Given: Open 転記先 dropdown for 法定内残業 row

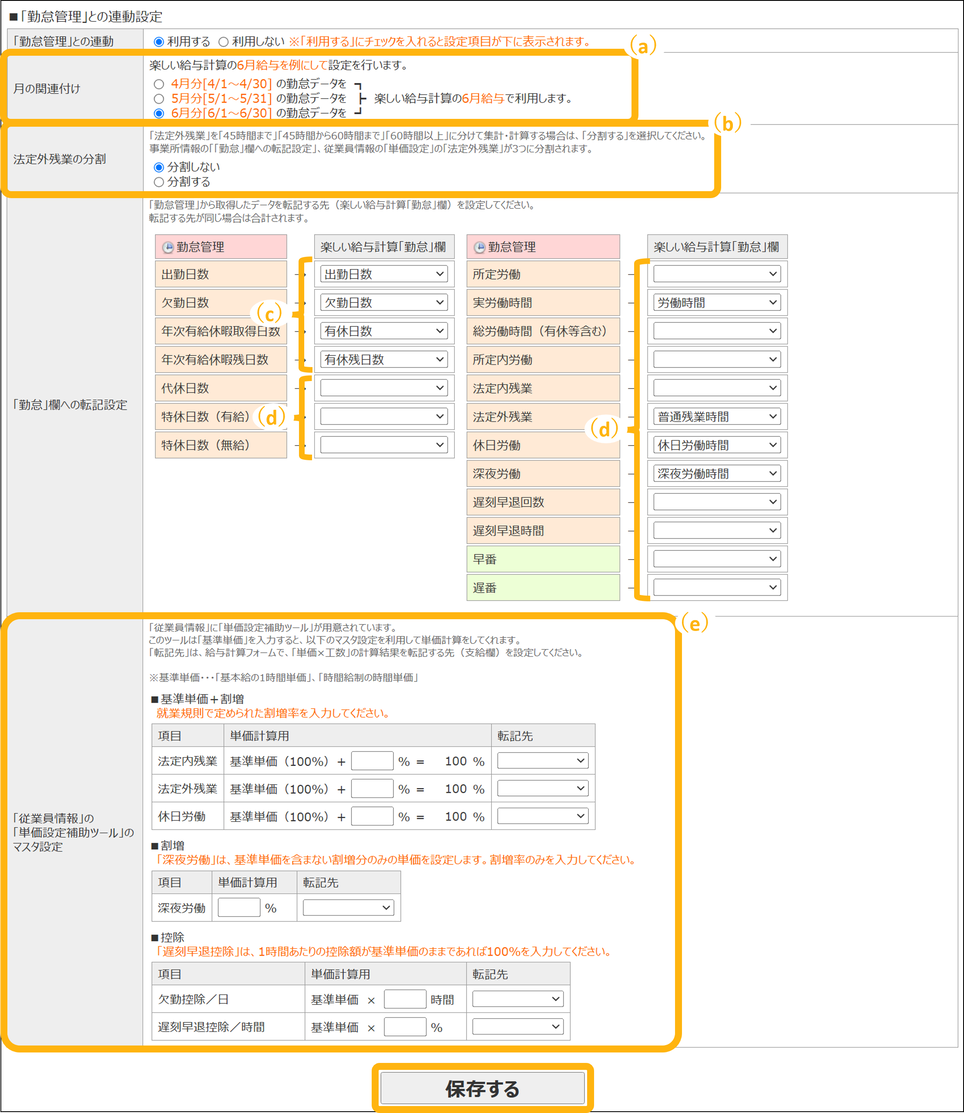Looking at the screenshot, I should coord(542,761).
